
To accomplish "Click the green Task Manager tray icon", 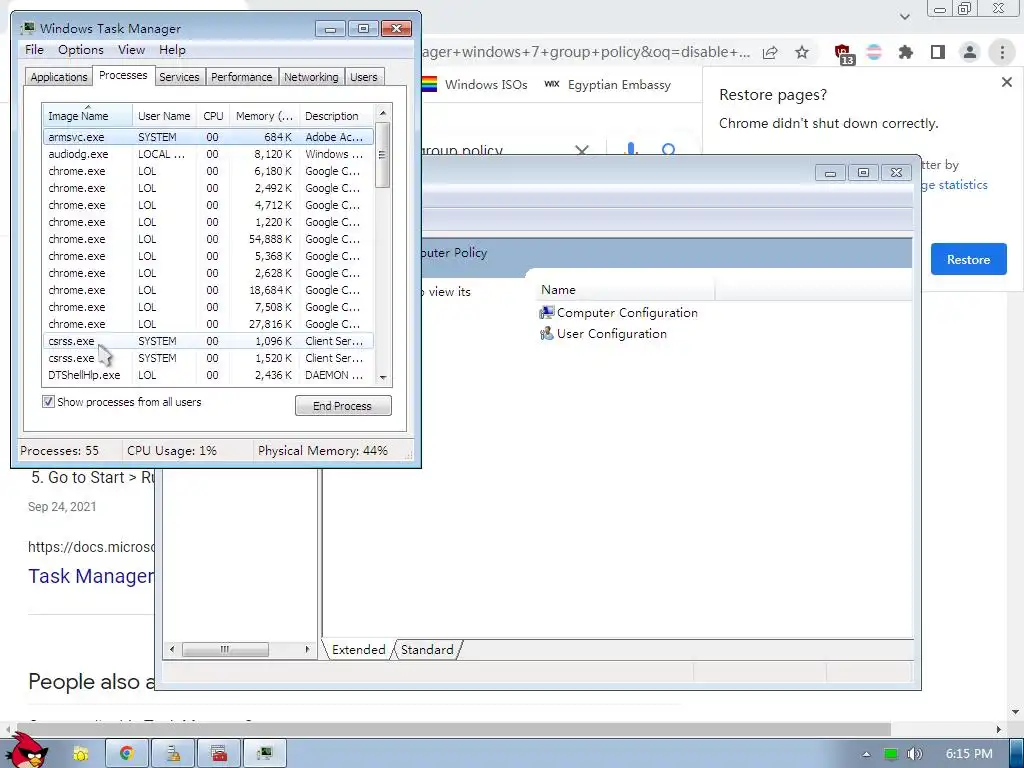I will click(890, 754).
